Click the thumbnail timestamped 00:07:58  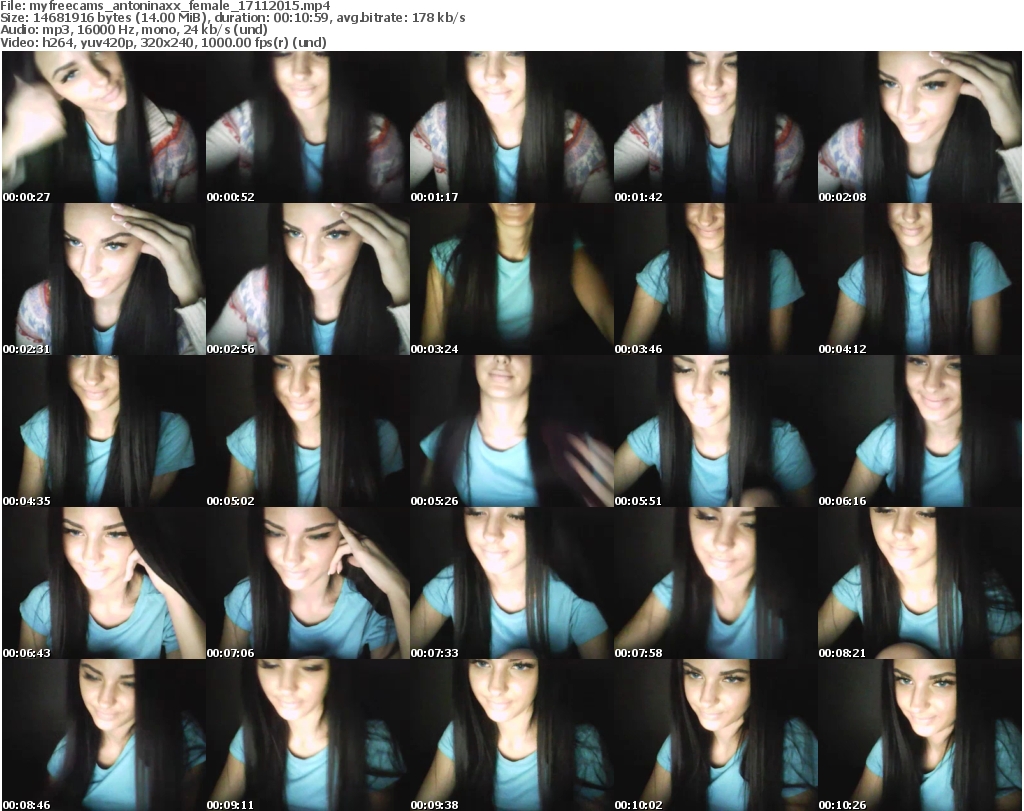coord(716,583)
